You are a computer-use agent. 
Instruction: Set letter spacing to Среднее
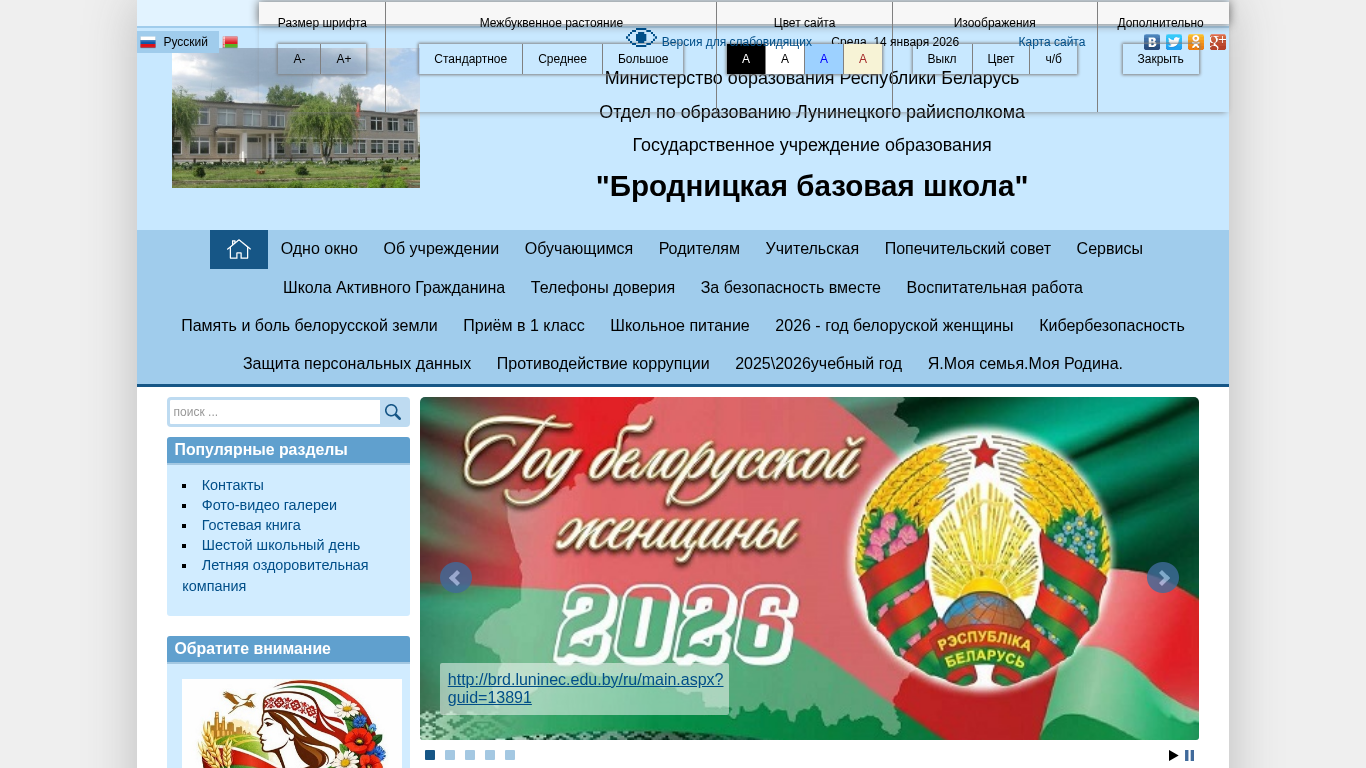click(562, 59)
